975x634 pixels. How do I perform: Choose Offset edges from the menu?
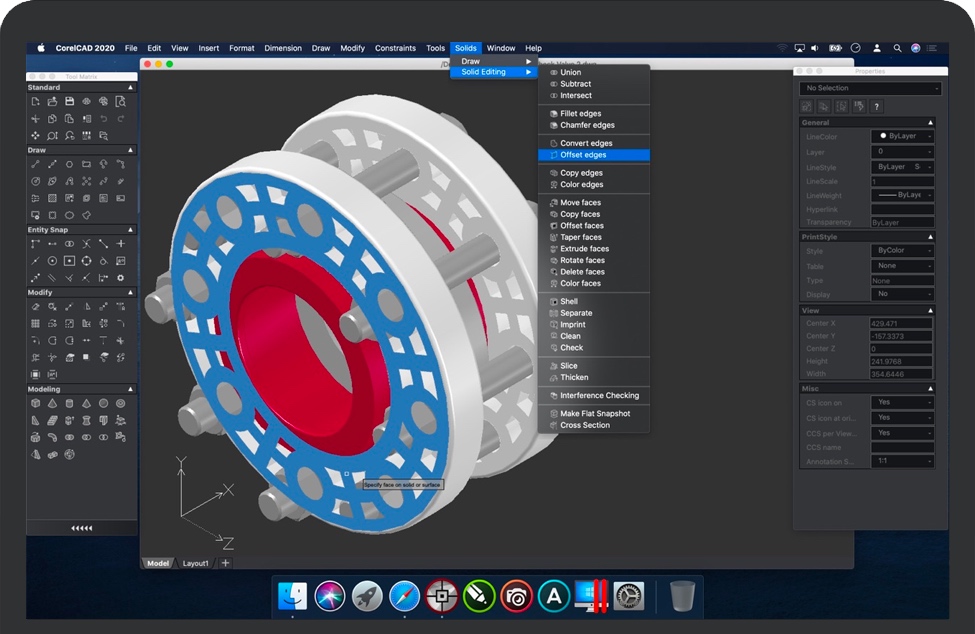pyautogui.click(x=583, y=155)
